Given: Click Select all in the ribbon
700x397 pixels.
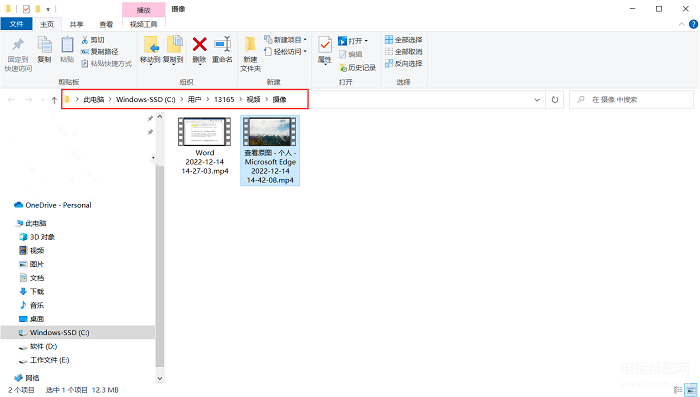Looking at the screenshot, I should tap(404, 40).
